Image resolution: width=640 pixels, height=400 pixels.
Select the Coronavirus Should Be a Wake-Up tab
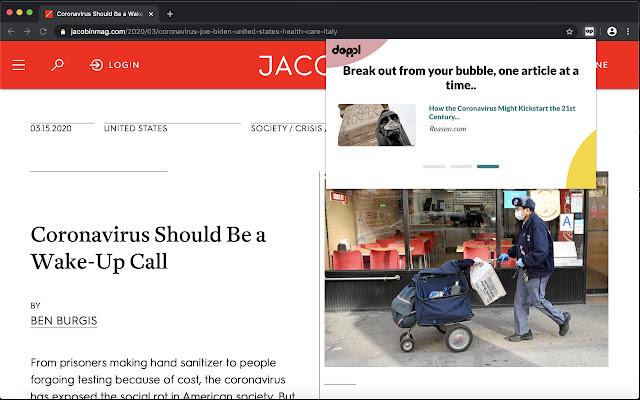[98, 14]
